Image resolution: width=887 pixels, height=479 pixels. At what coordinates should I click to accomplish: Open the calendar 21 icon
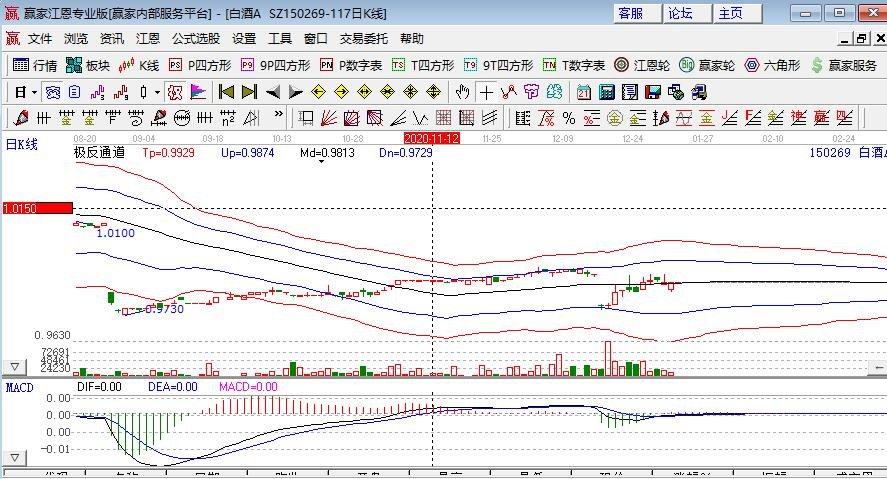(x=584, y=92)
